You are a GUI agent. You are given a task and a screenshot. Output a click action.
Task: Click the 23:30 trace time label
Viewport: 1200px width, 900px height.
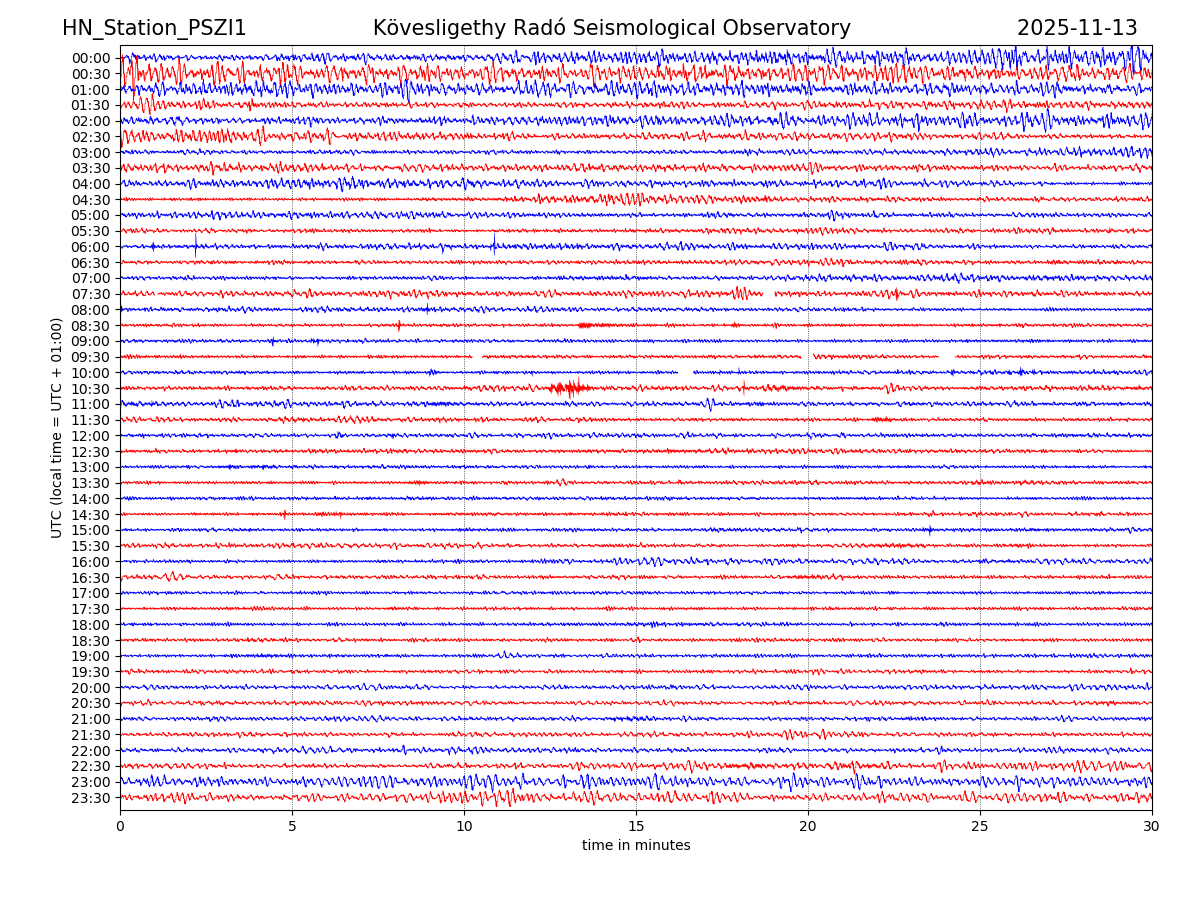[x=90, y=798]
